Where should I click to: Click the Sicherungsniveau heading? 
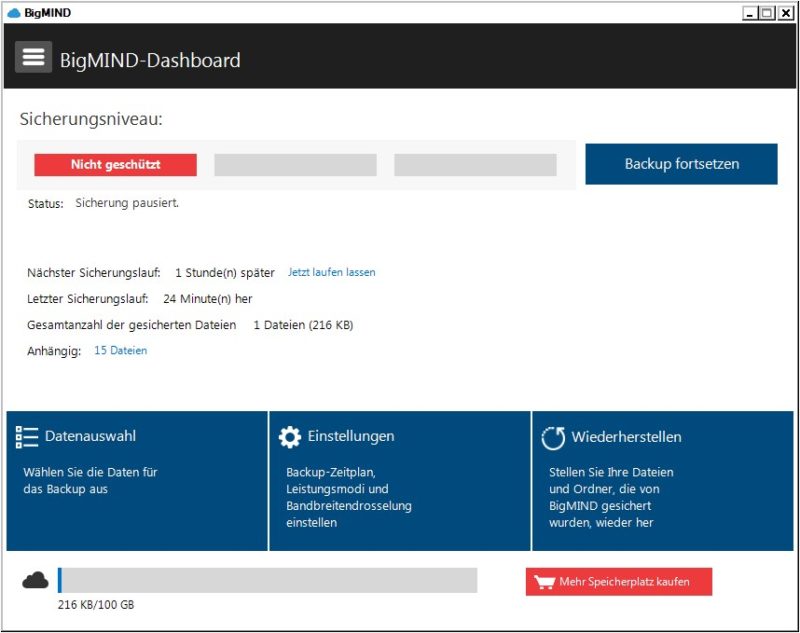coord(91,119)
